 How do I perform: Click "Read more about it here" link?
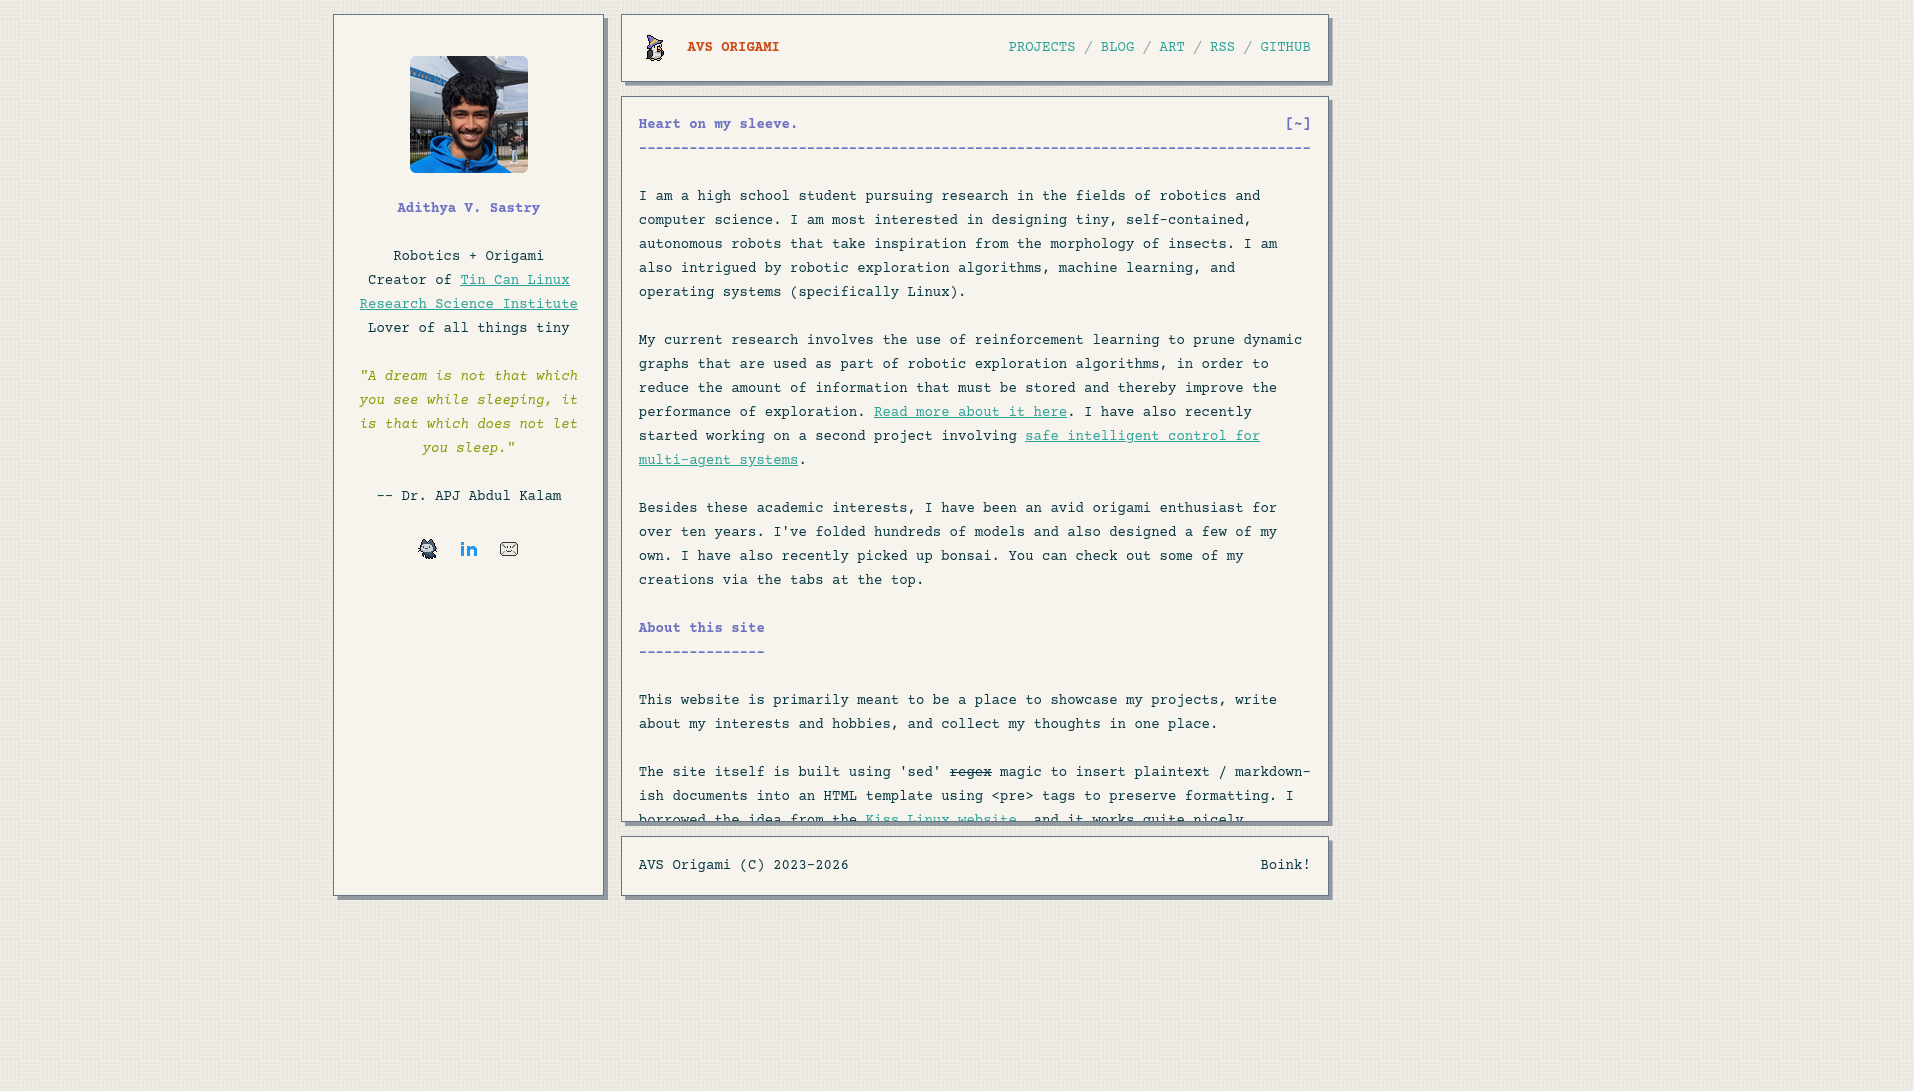pyautogui.click(x=970, y=413)
